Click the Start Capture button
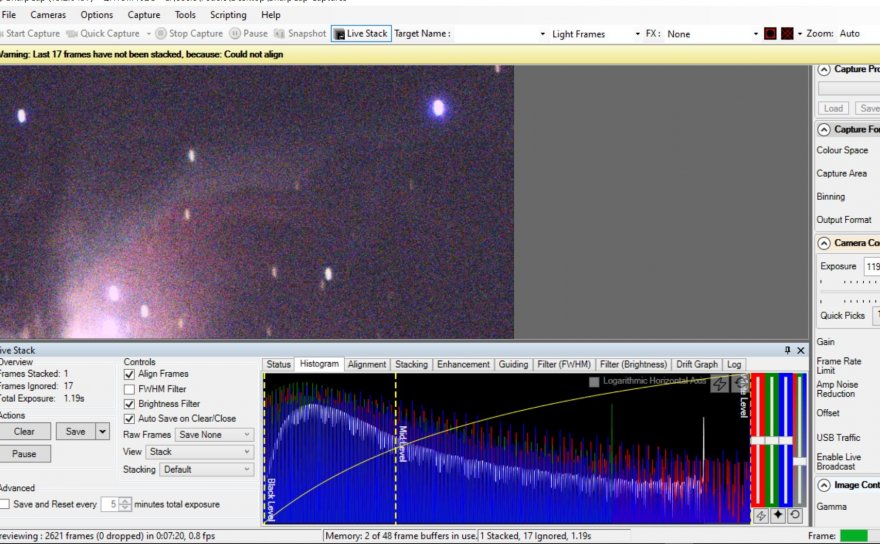The width and height of the screenshot is (880, 544). pos(29,34)
